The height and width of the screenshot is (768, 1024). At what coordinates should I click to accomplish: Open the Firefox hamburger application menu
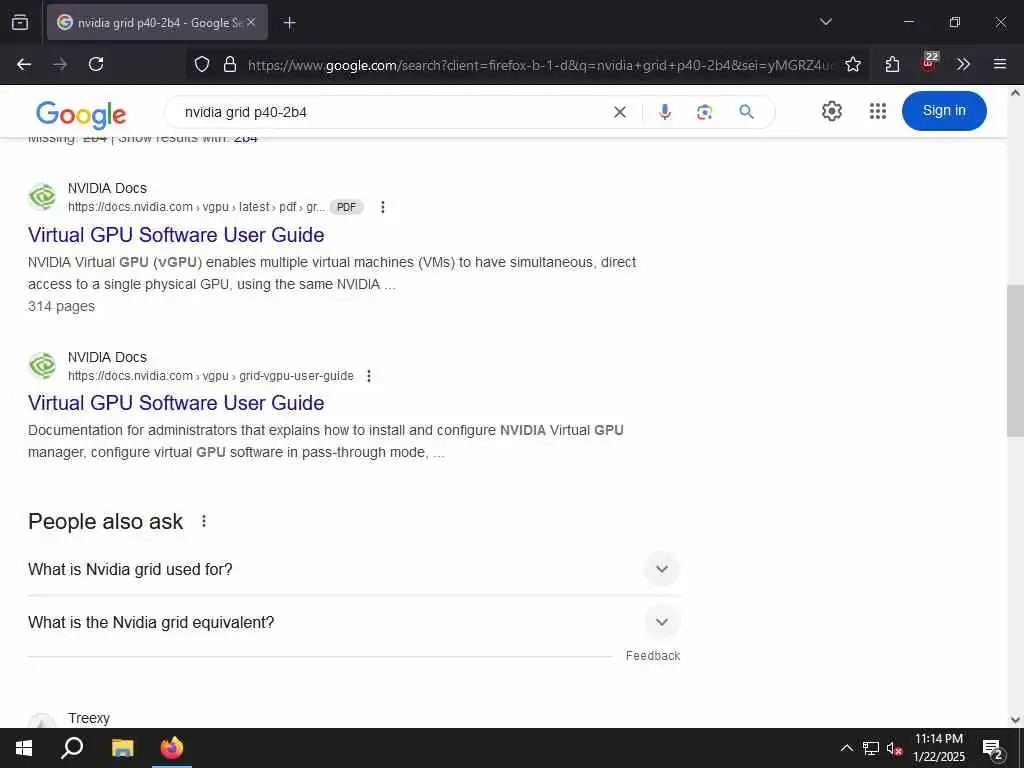[1000, 64]
